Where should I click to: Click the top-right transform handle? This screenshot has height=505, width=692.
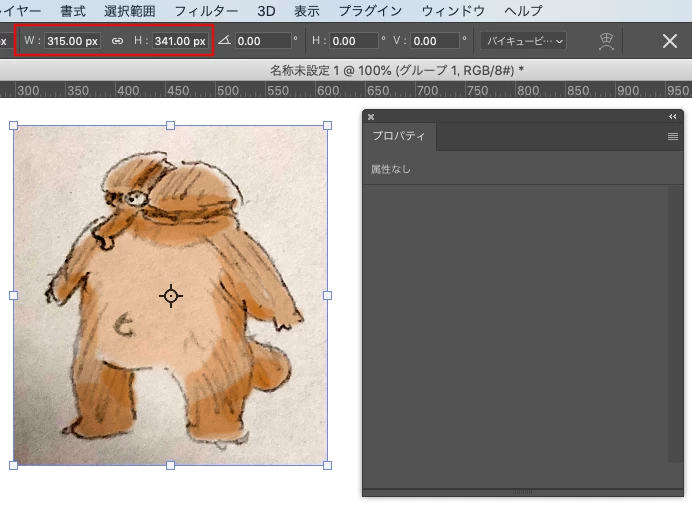coord(327,126)
